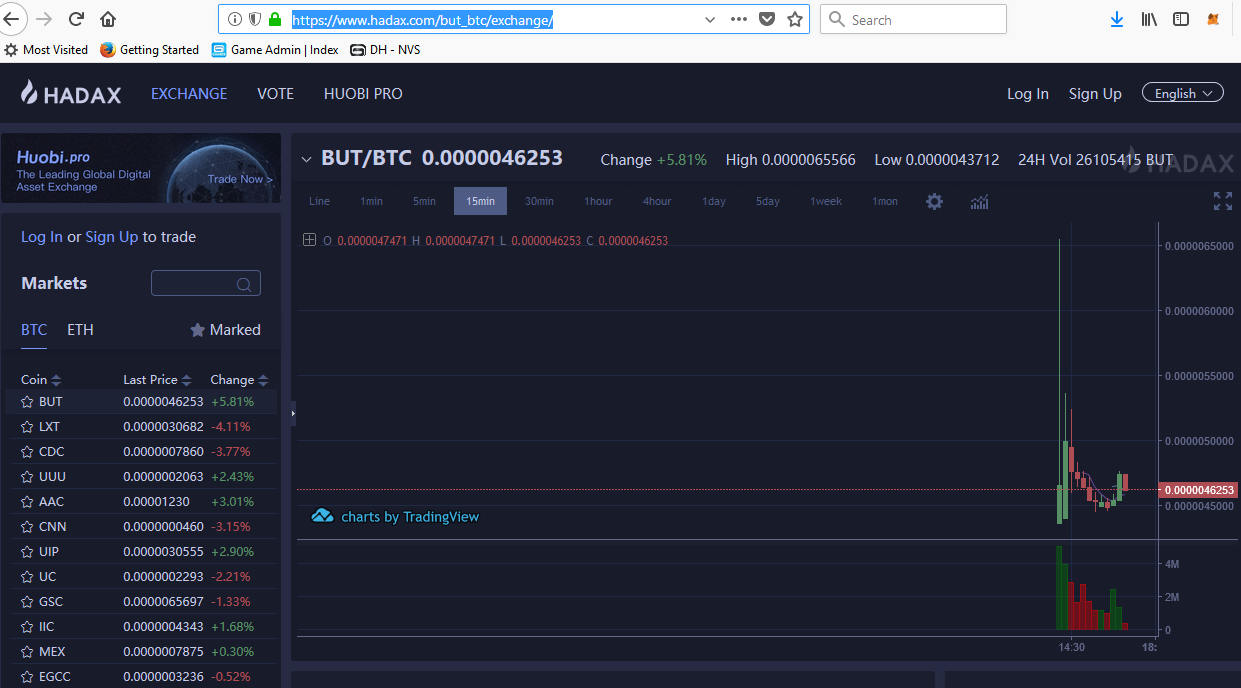This screenshot has height=688, width=1241.
Task: Reload the current page
Action: (x=76, y=19)
